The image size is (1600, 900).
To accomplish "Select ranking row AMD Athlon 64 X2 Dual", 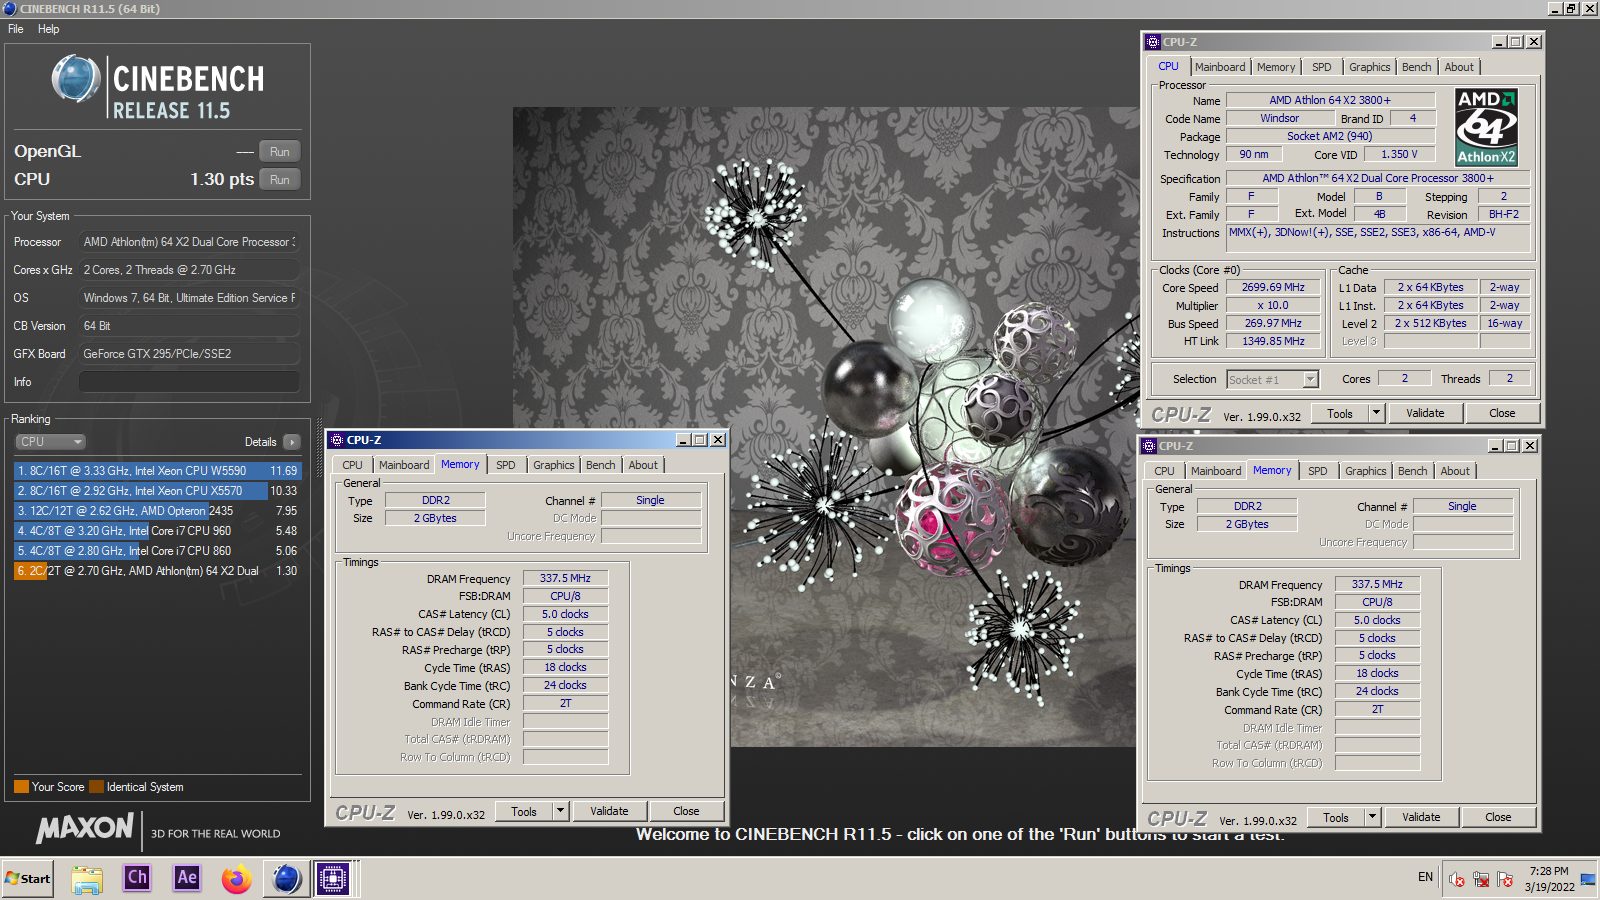I will point(157,570).
